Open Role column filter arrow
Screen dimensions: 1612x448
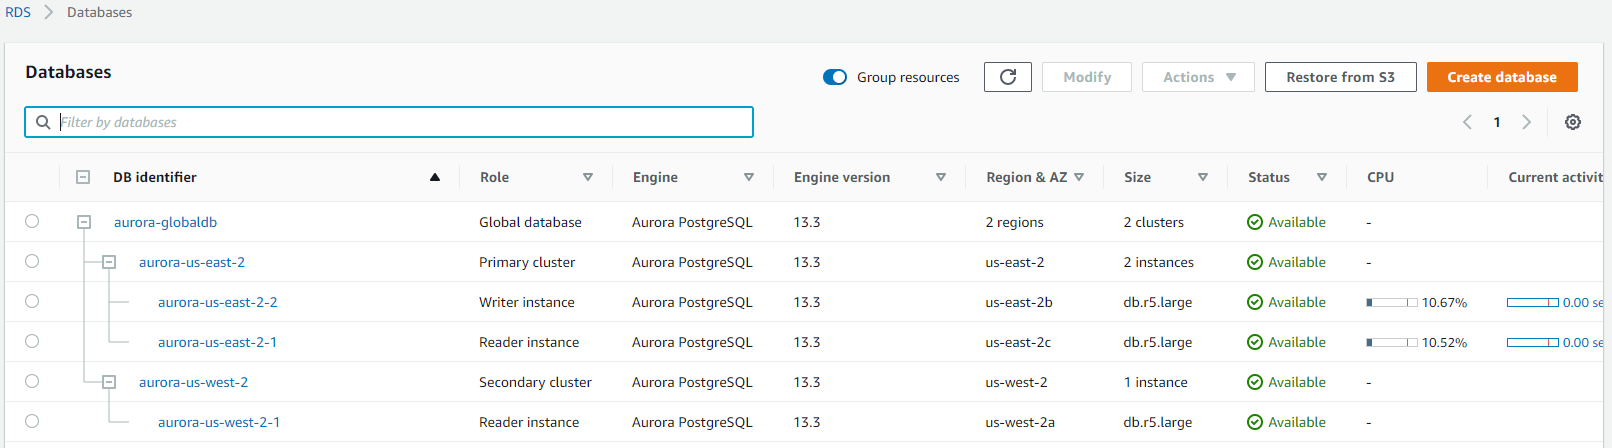[588, 177]
